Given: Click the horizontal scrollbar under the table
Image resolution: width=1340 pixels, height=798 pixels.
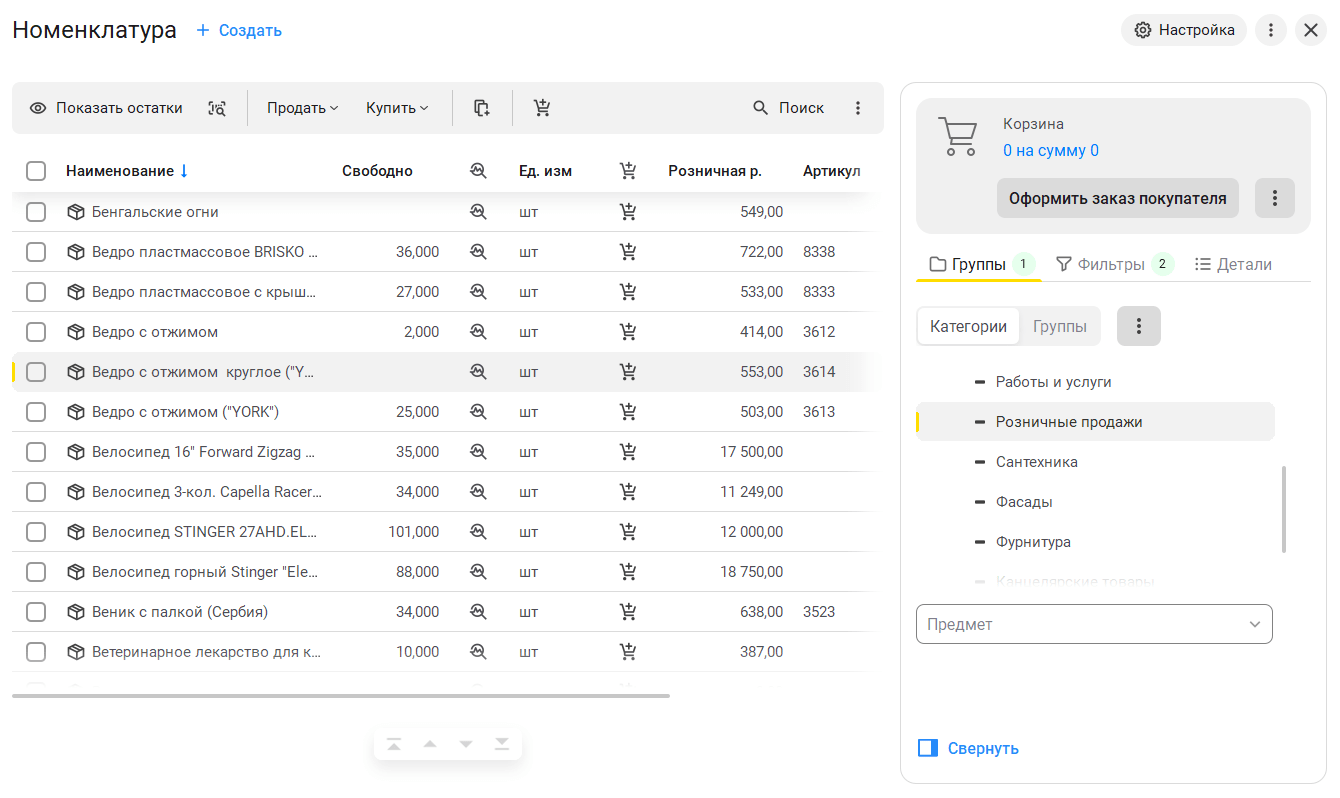Looking at the screenshot, I should (x=340, y=695).
